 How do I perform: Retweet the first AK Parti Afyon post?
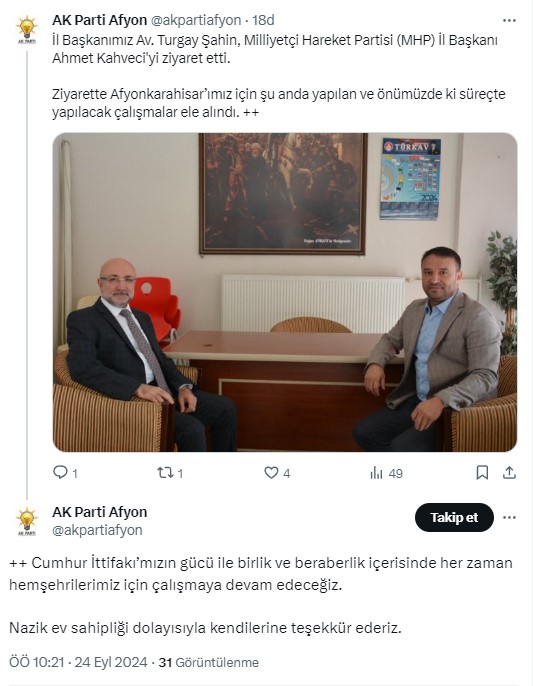coord(165,472)
